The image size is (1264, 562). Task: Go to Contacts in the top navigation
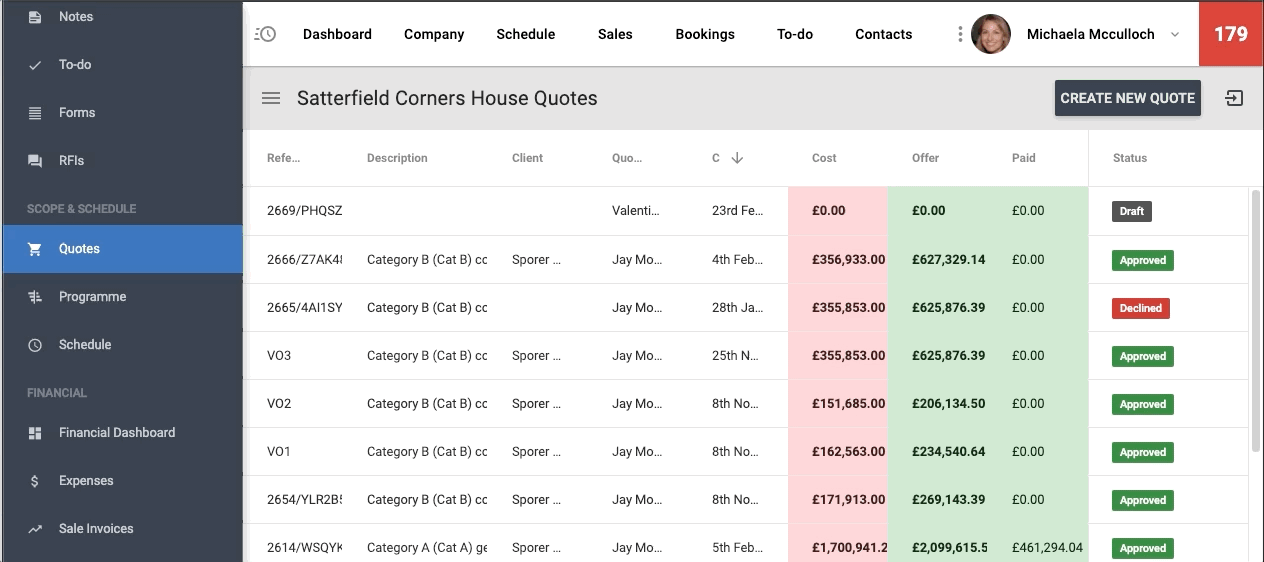point(883,34)
